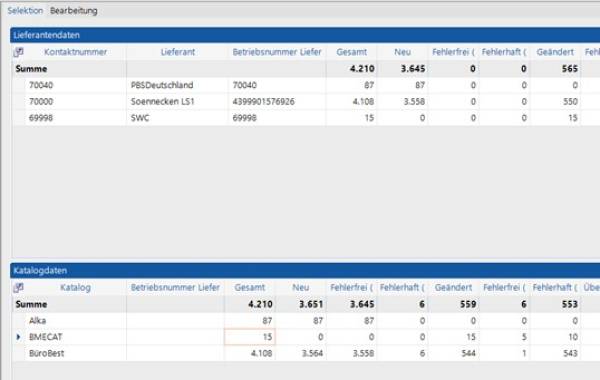Open column chooser icon in Katalogdaten grid
This screenshot has height=380, width=600.
click(x=18, y=287)
